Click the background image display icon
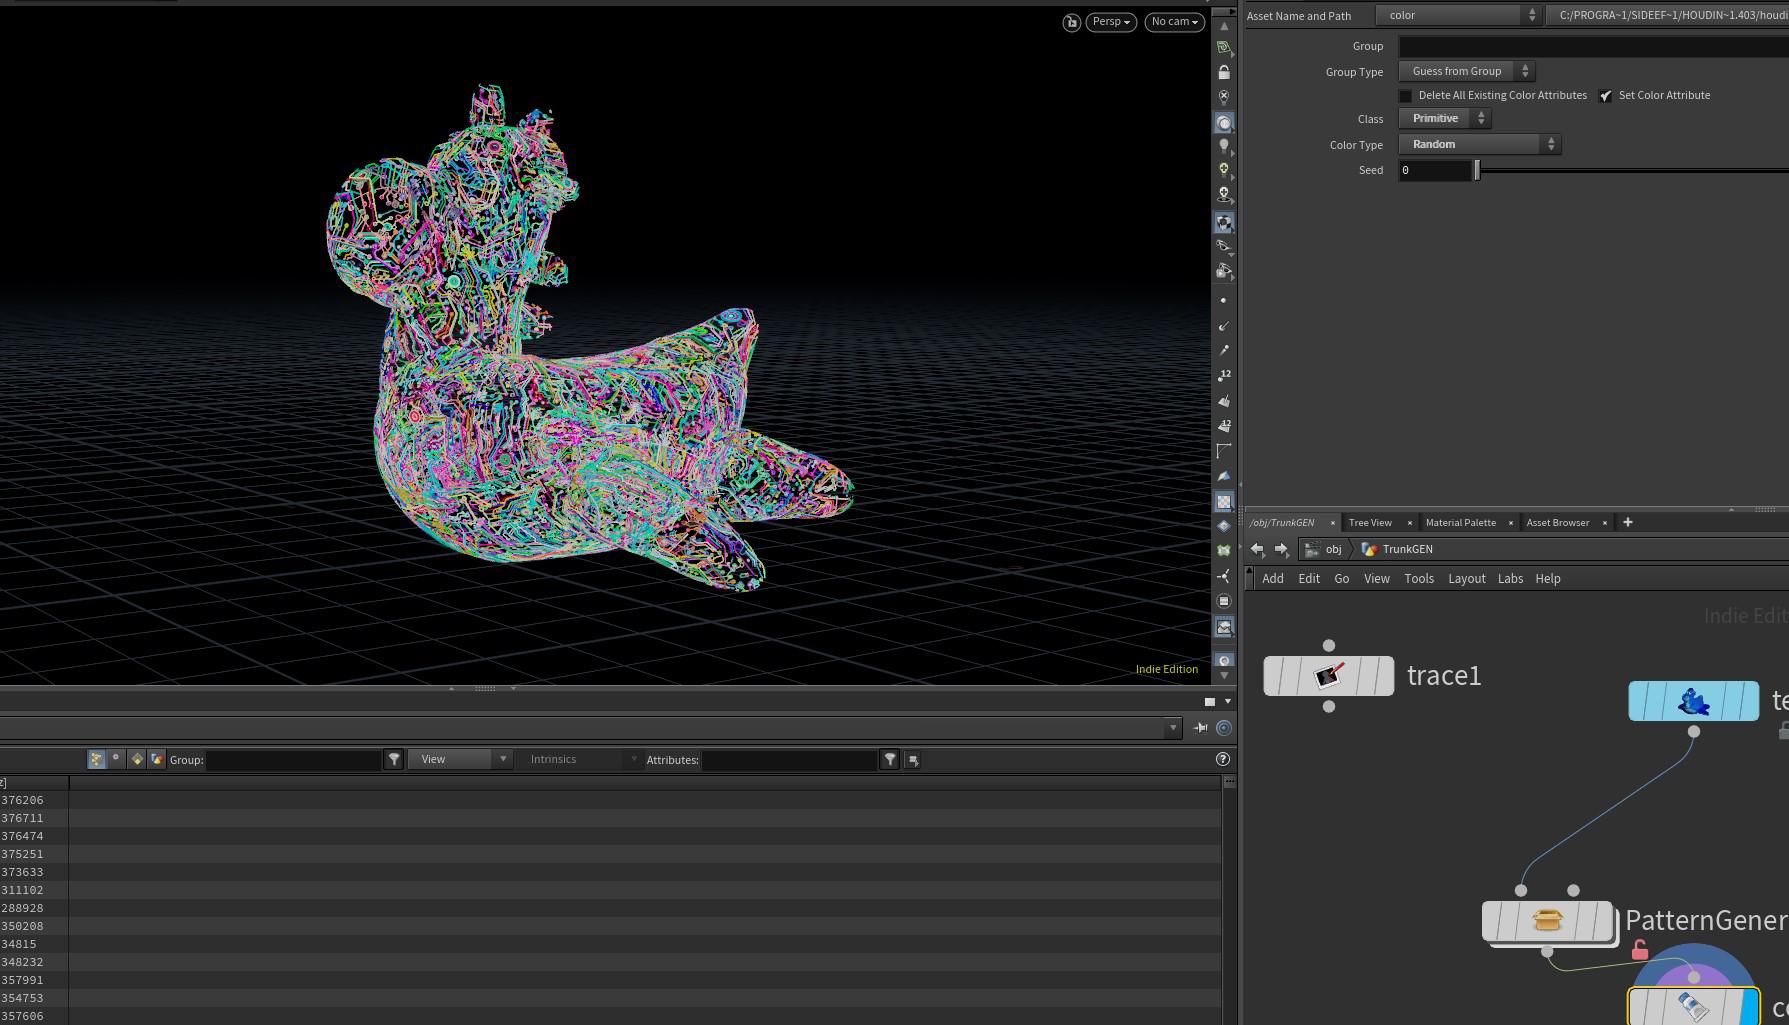Image resolution: width=1789 pixels, height=1025 pixels. tap(1224, 627)
